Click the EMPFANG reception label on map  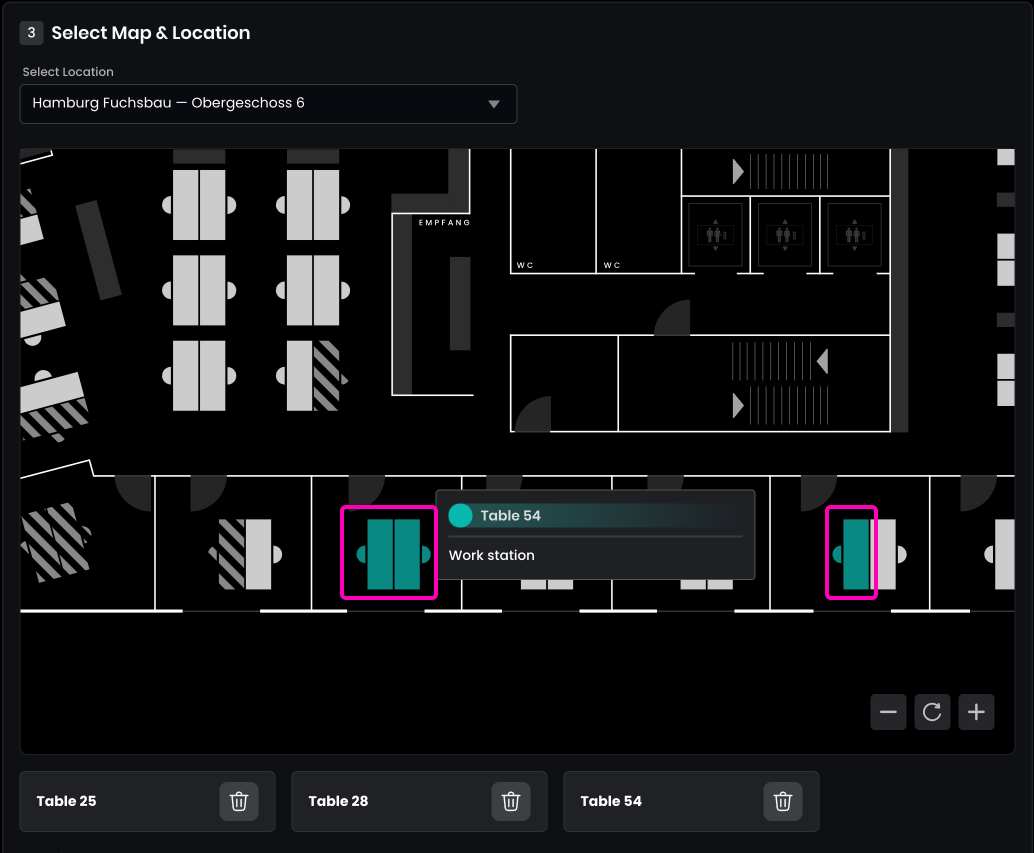pos(444,223)
